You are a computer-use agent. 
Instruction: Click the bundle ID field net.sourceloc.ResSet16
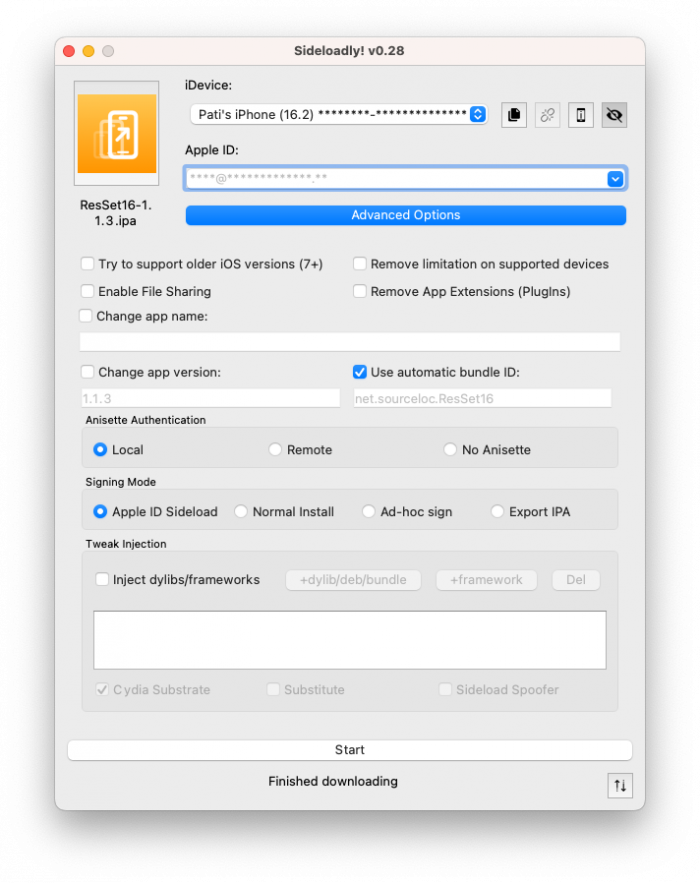(482, 398)
